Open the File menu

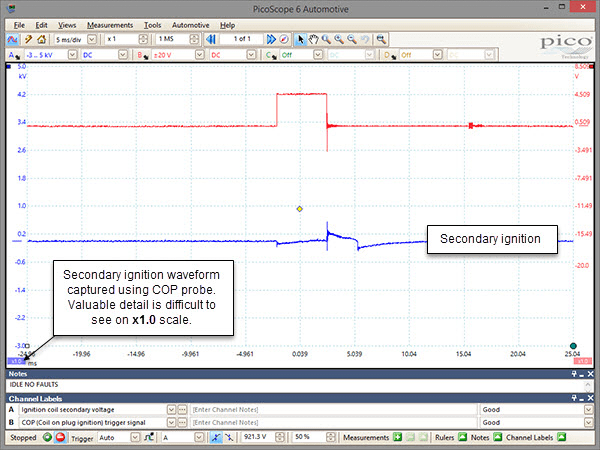coord(19,25)
